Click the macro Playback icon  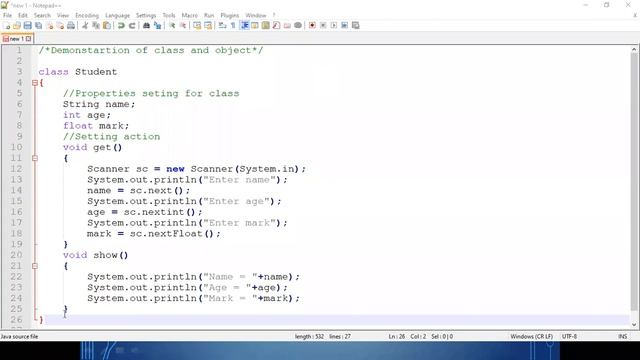pyautogui.click(x=334, y=25)
